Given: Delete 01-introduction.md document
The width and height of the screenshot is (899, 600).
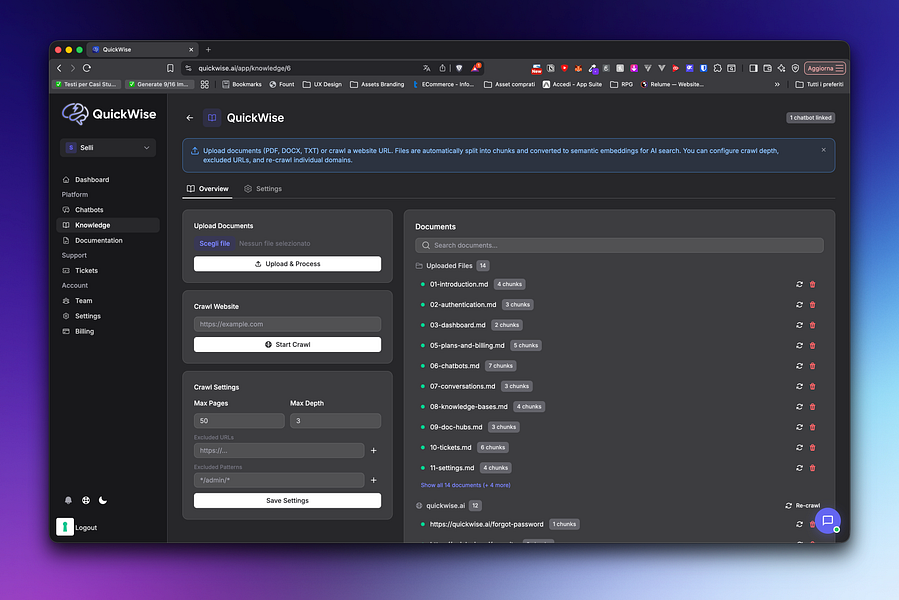Looking at the screenshot, I should coord(812,285).
